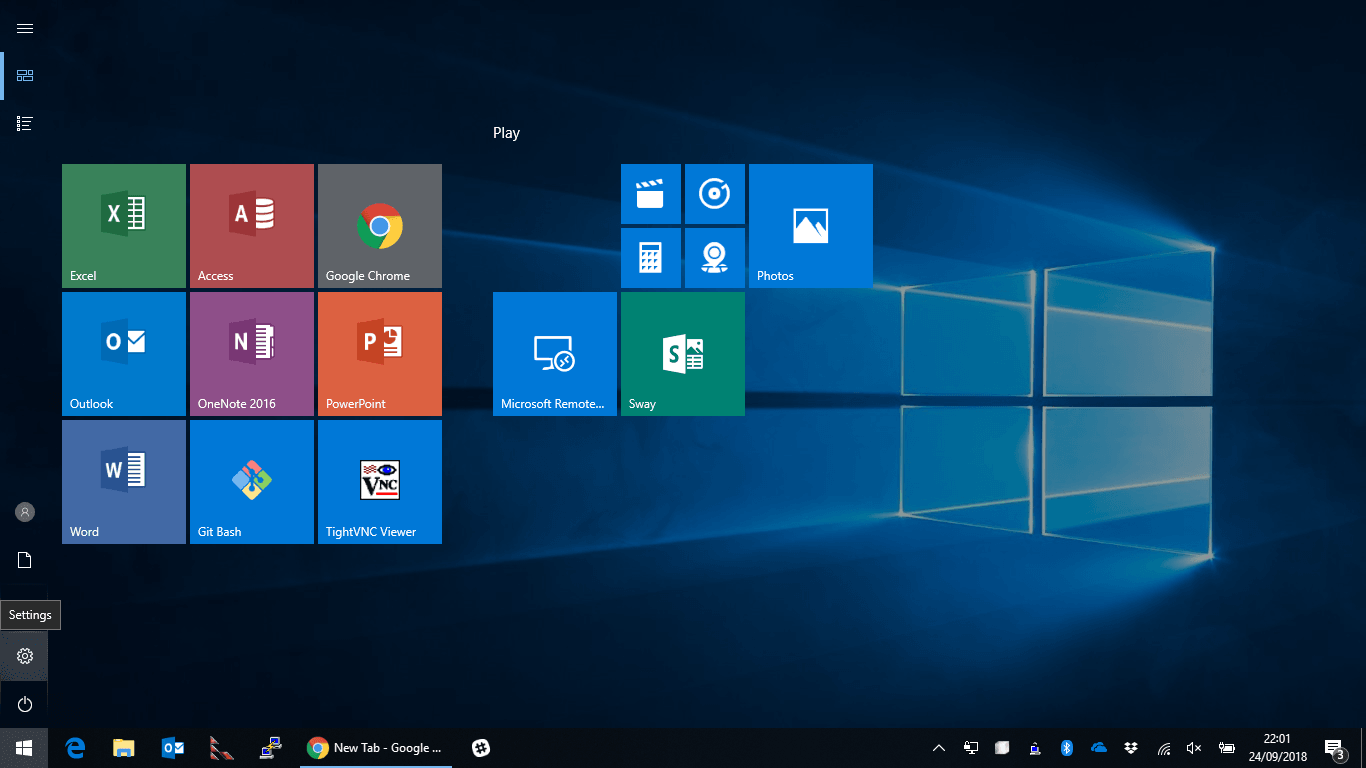The height and width of the screenshot is (768, 1366).
Task: Launch the Calculator small tile
Action: (651, 258)
